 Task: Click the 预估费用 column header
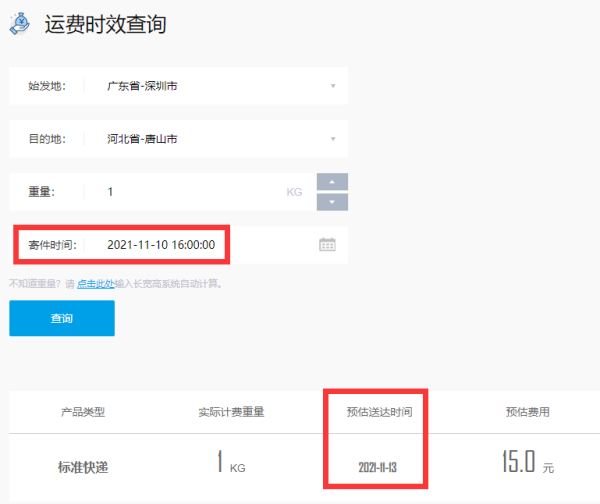click(x=525, y=411)
